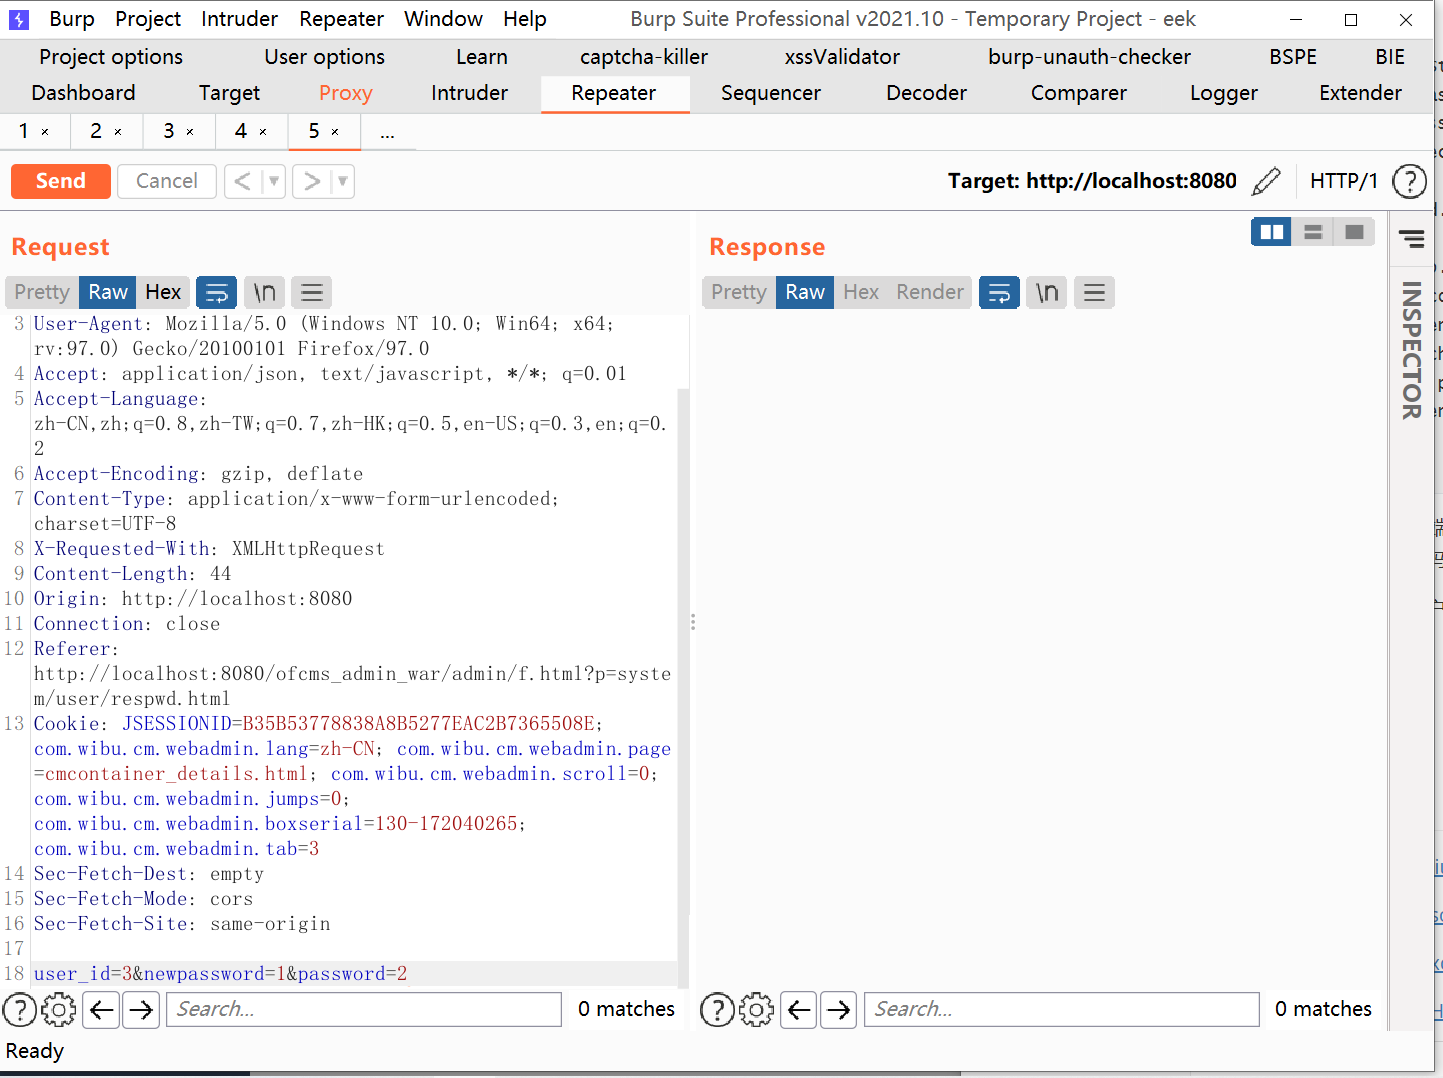The height and width of the screenshot is (1078, 1443).
Task: Open request editor hamburger menu
Action: pyautogui.click(x=312, y=292)
